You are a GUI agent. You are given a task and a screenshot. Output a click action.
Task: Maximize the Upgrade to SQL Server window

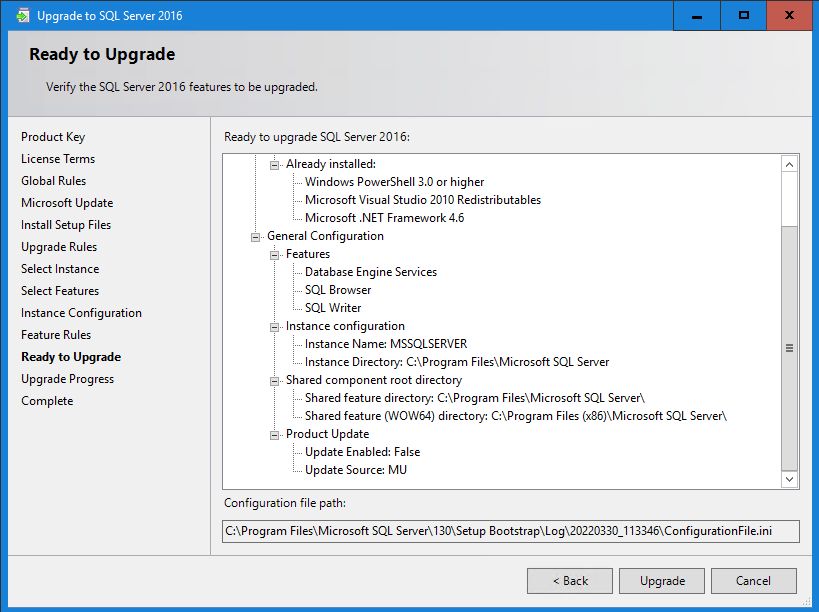[744, 16]
